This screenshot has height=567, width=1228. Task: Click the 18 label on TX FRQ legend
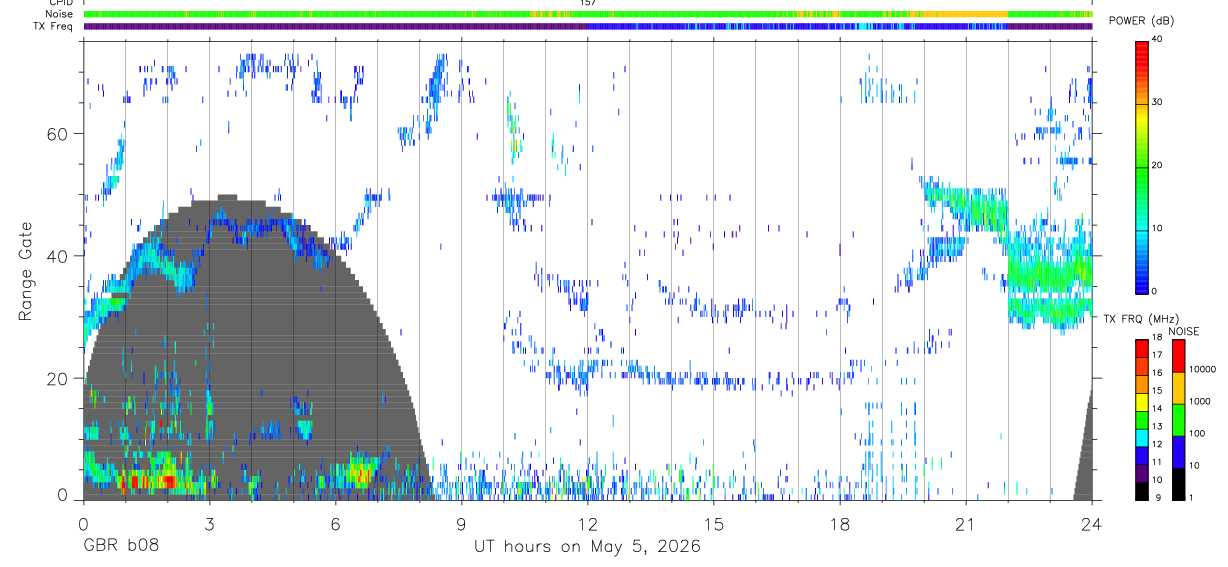(x=1157, y=338)
